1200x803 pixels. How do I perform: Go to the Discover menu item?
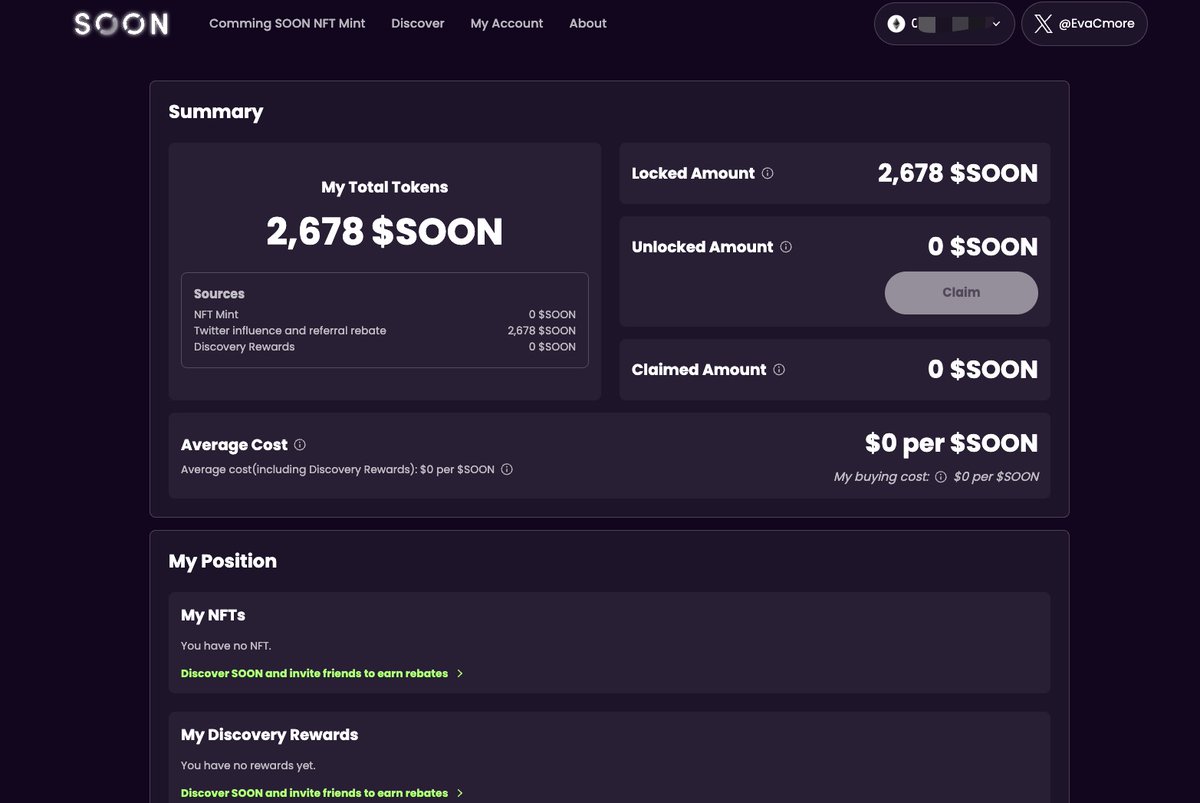coord(418,23)
